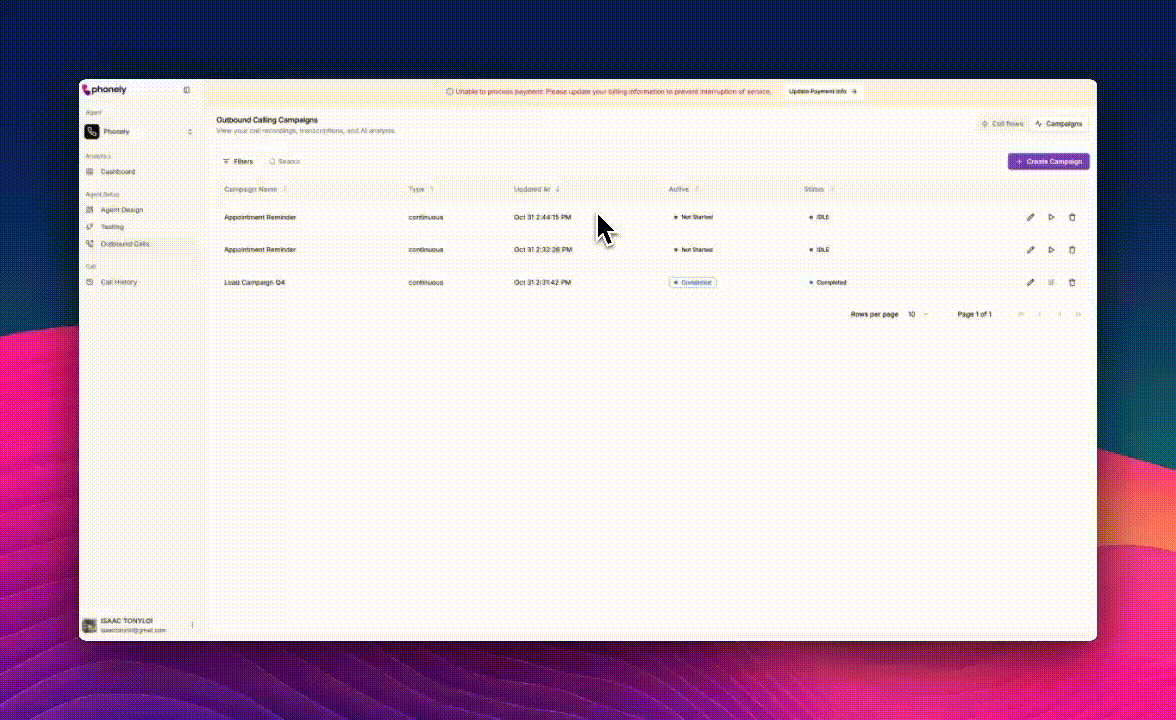Open the Rows per page dropdown
1176x720 pixels.
(x=918, y=314)
